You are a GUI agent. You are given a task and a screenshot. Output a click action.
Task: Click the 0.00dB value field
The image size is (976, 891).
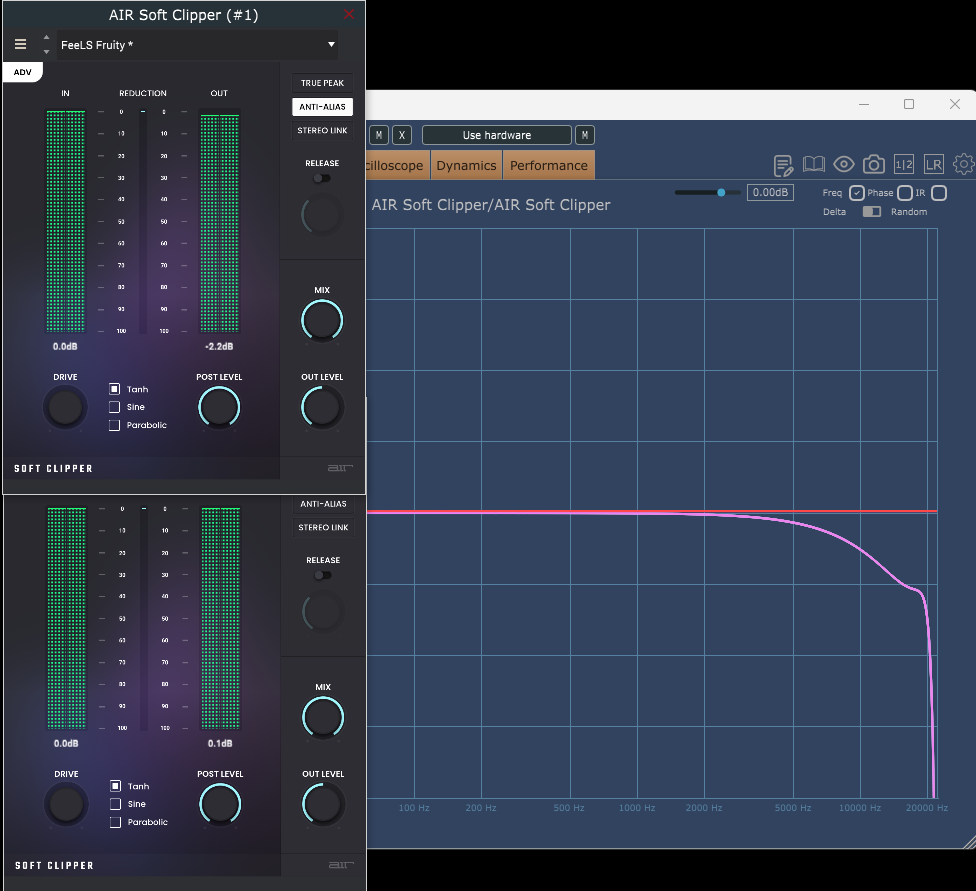(770, 192)
